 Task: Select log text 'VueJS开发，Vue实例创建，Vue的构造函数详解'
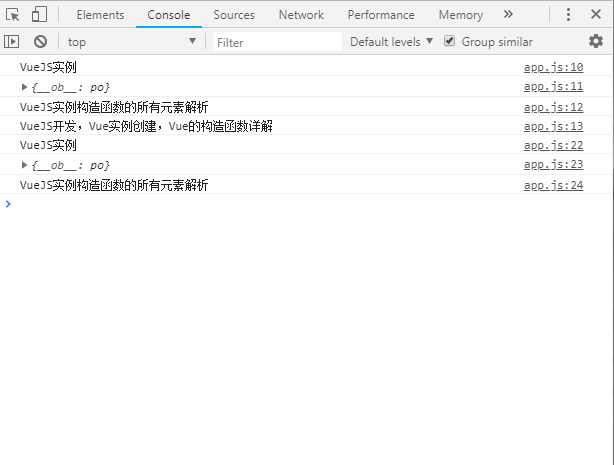pyautogui.click(x=146, y=126)
